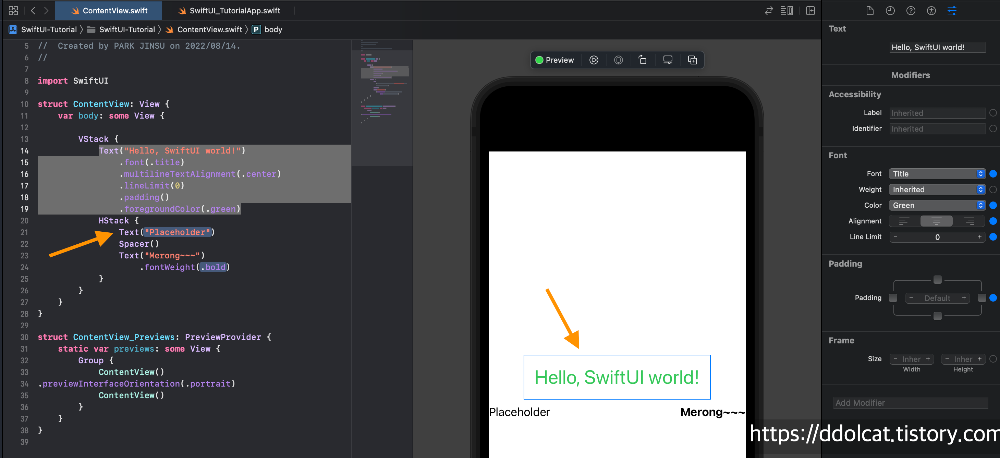
Task: Open device settings in preview toolbar
Action: [x=667, y=60]
